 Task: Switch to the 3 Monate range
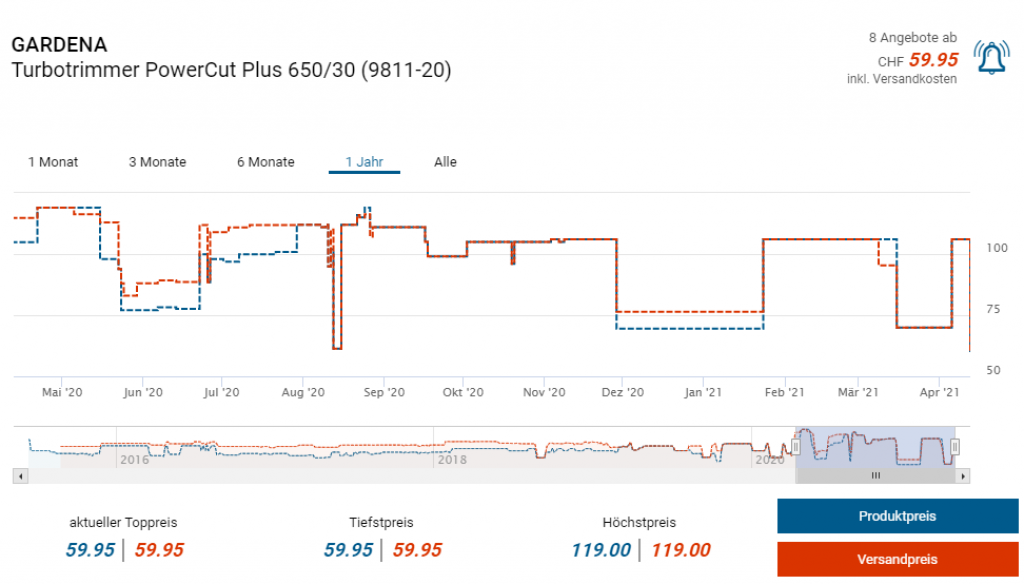click(157, 162)
